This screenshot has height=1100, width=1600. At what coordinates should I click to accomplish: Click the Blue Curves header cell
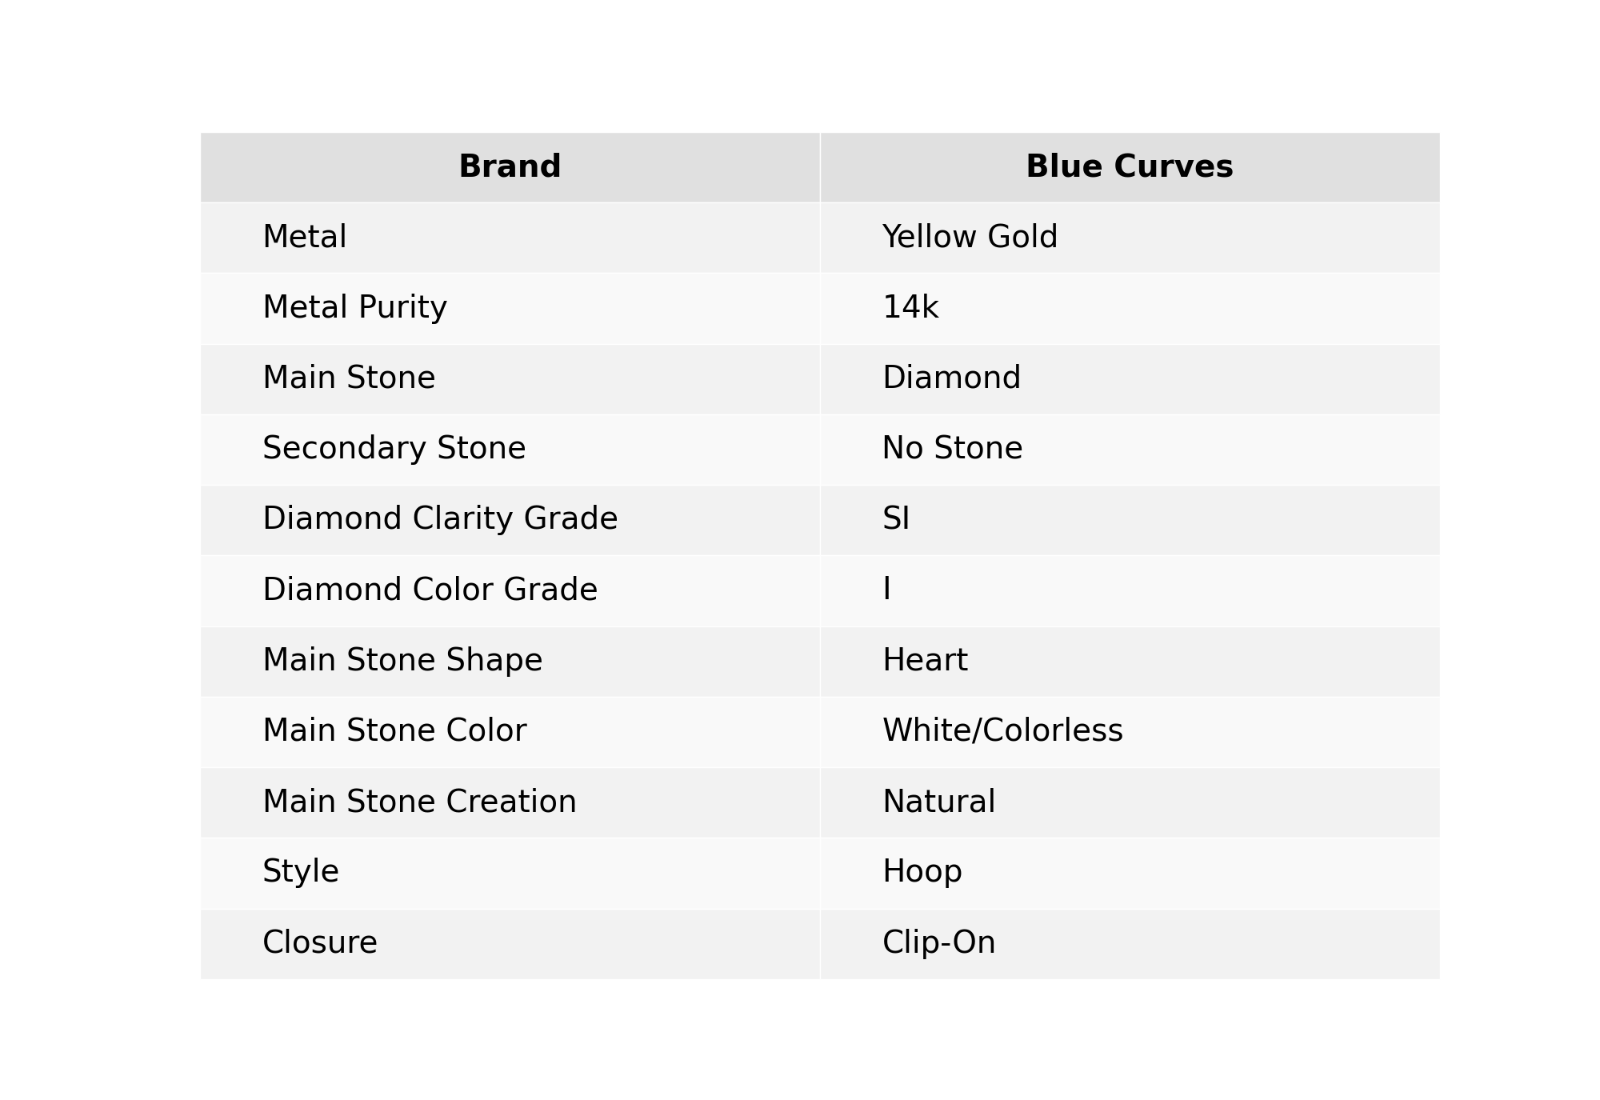click(1129, 167)
